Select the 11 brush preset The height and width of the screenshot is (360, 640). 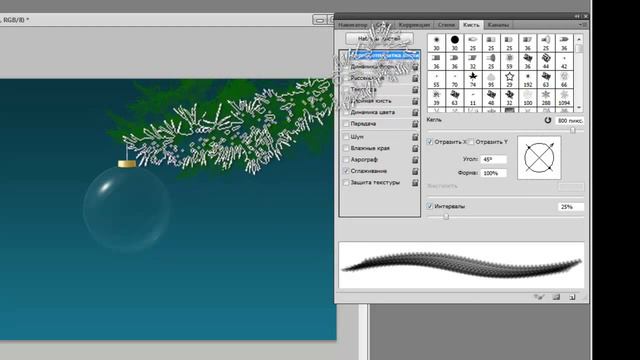(473, 98)
